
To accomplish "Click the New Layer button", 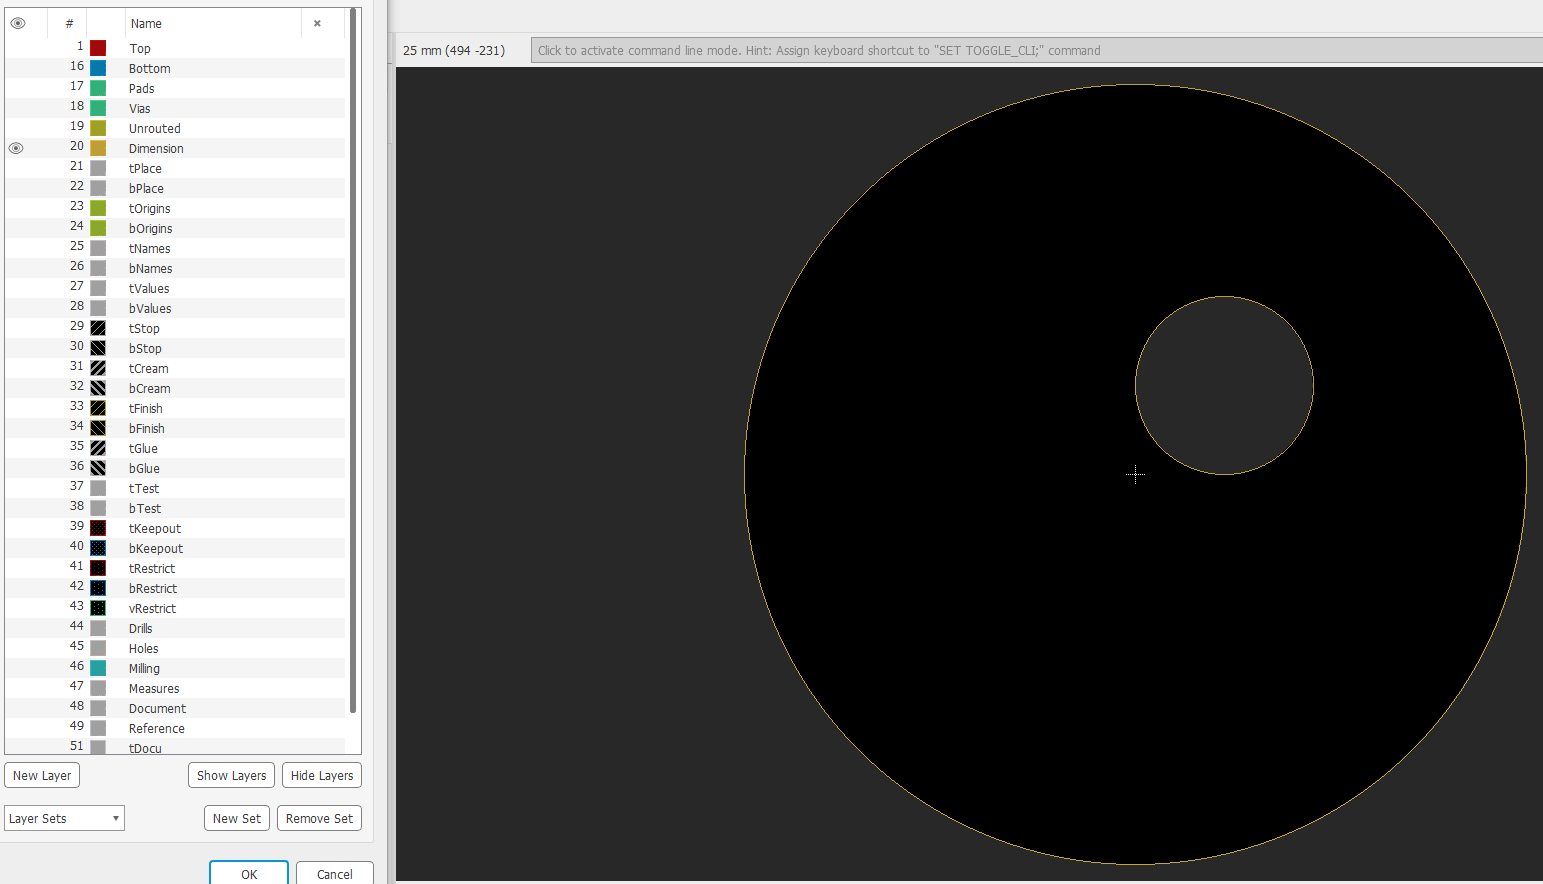I will [x=42, y=775].
